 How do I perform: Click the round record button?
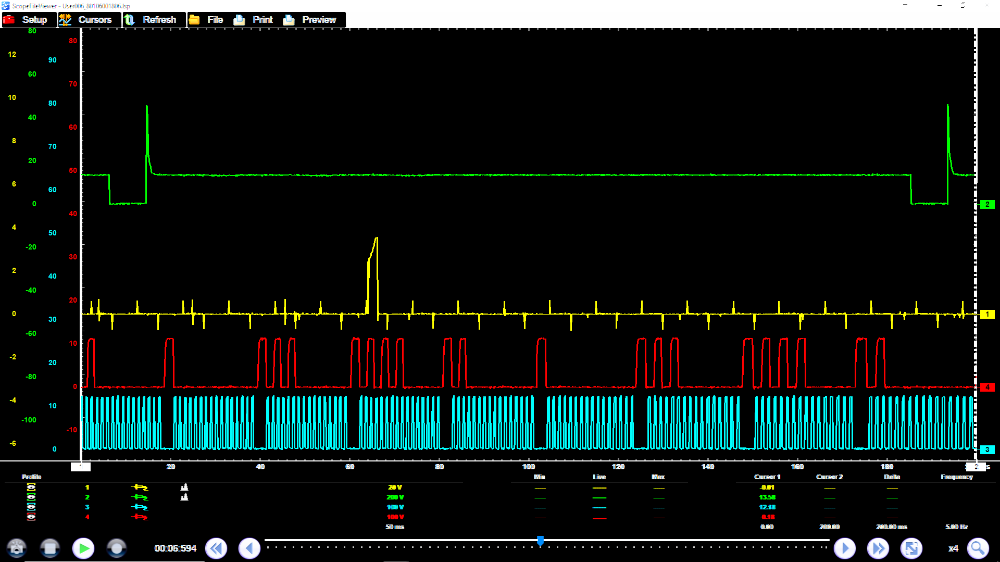tap(117, 548)
